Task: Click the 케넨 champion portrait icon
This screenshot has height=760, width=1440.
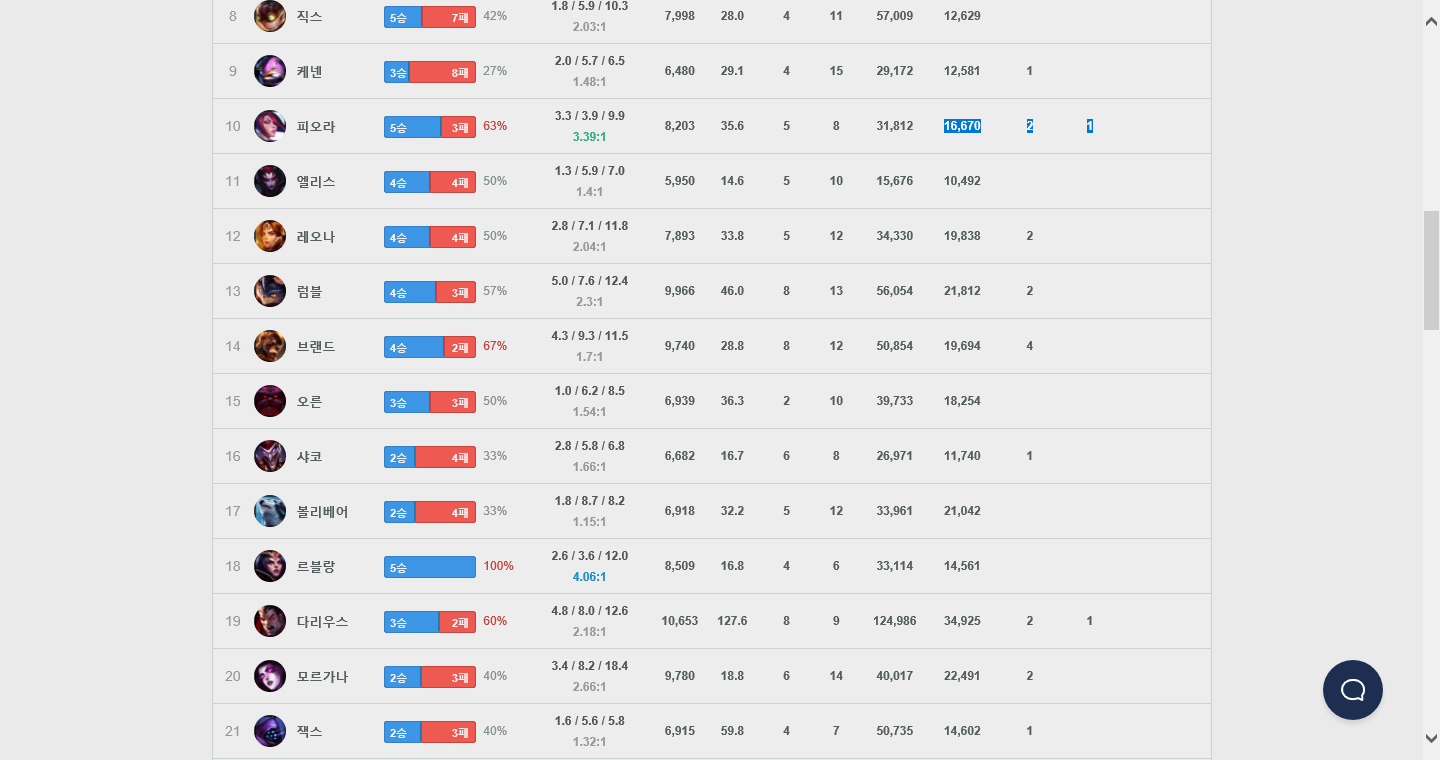Action: [x=270, y=71]
